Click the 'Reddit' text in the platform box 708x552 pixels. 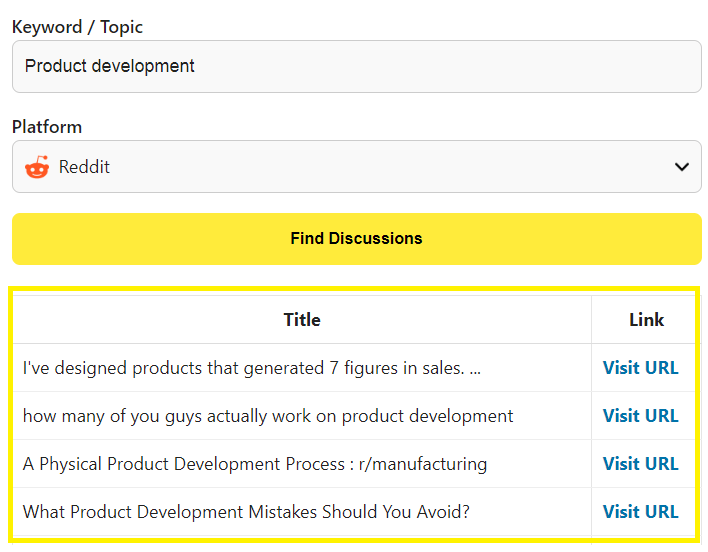pyautogui.click(x=84, y=167)
